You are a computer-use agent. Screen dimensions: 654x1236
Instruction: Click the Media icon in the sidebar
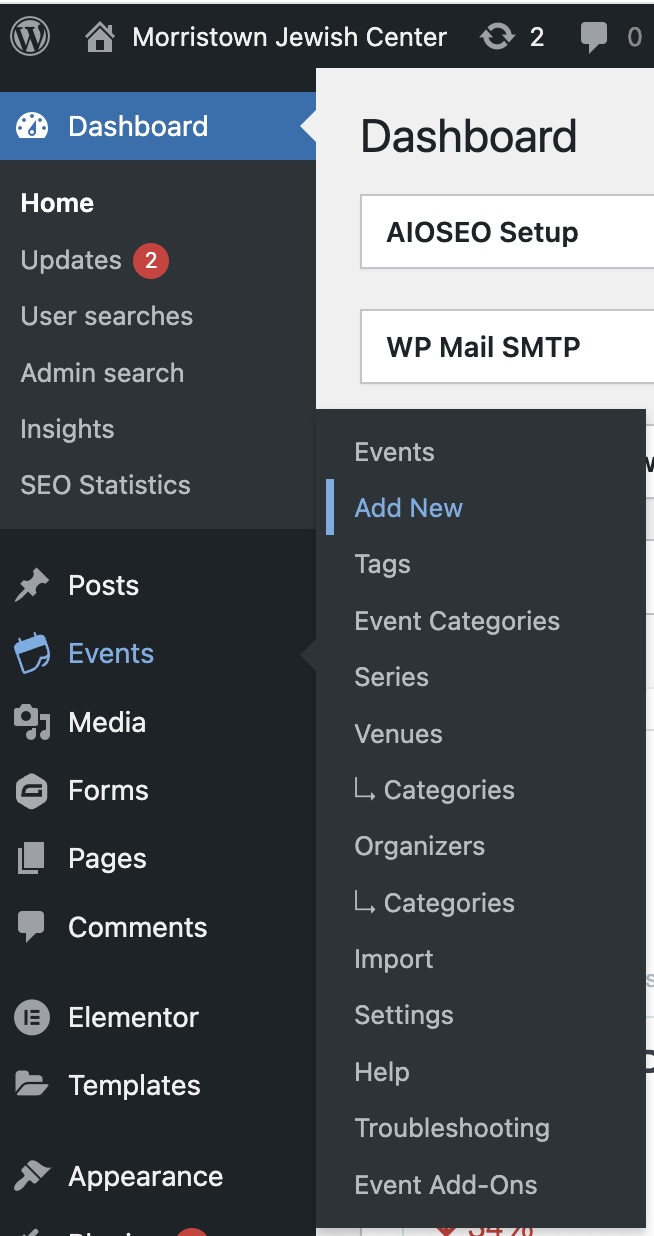click(x=32, y=722)
